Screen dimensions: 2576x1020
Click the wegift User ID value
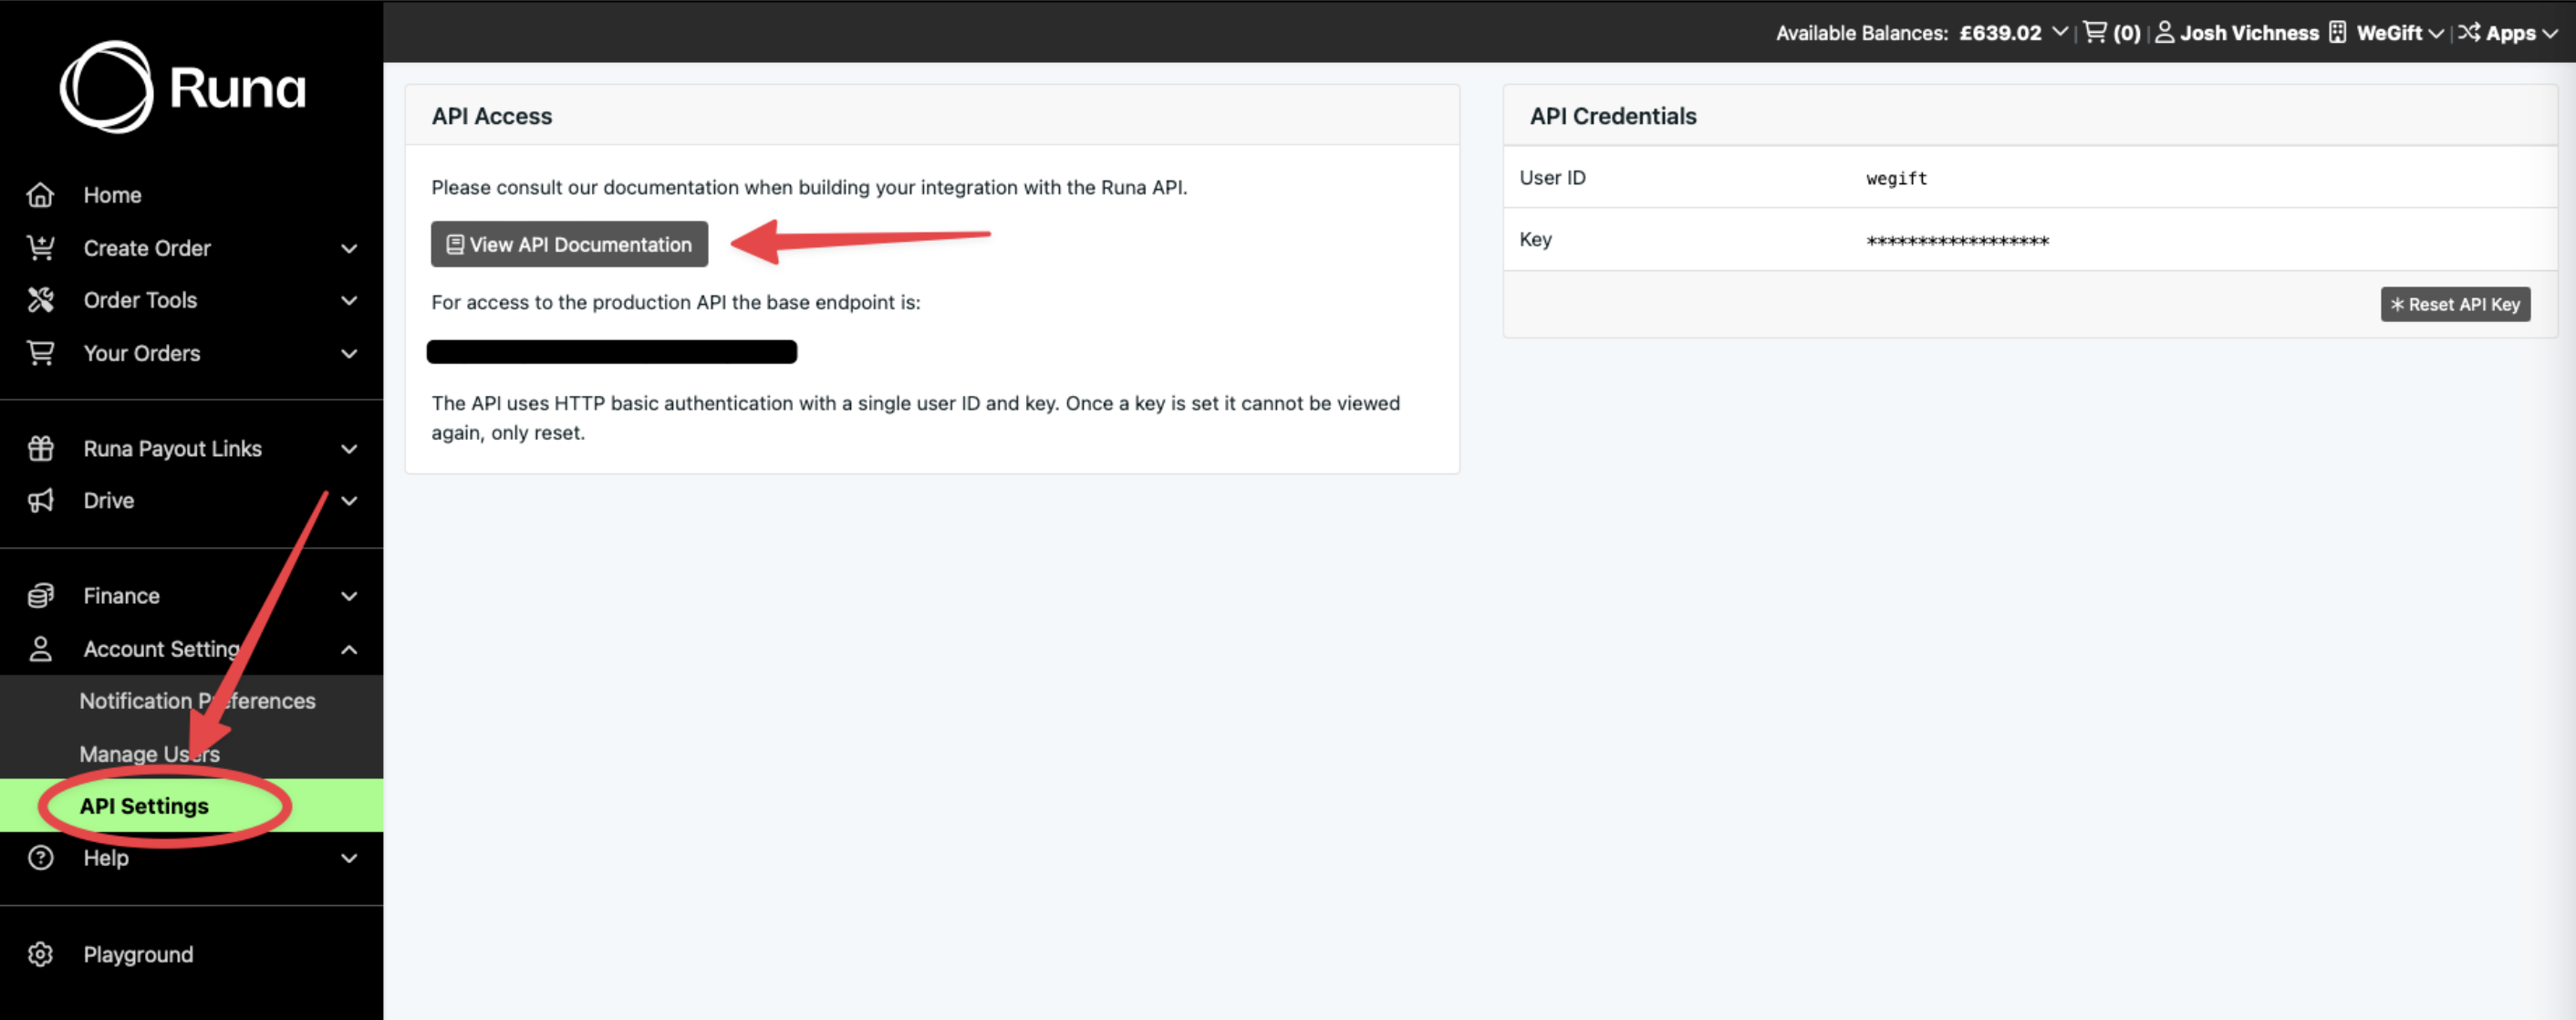pos(1896,178)
